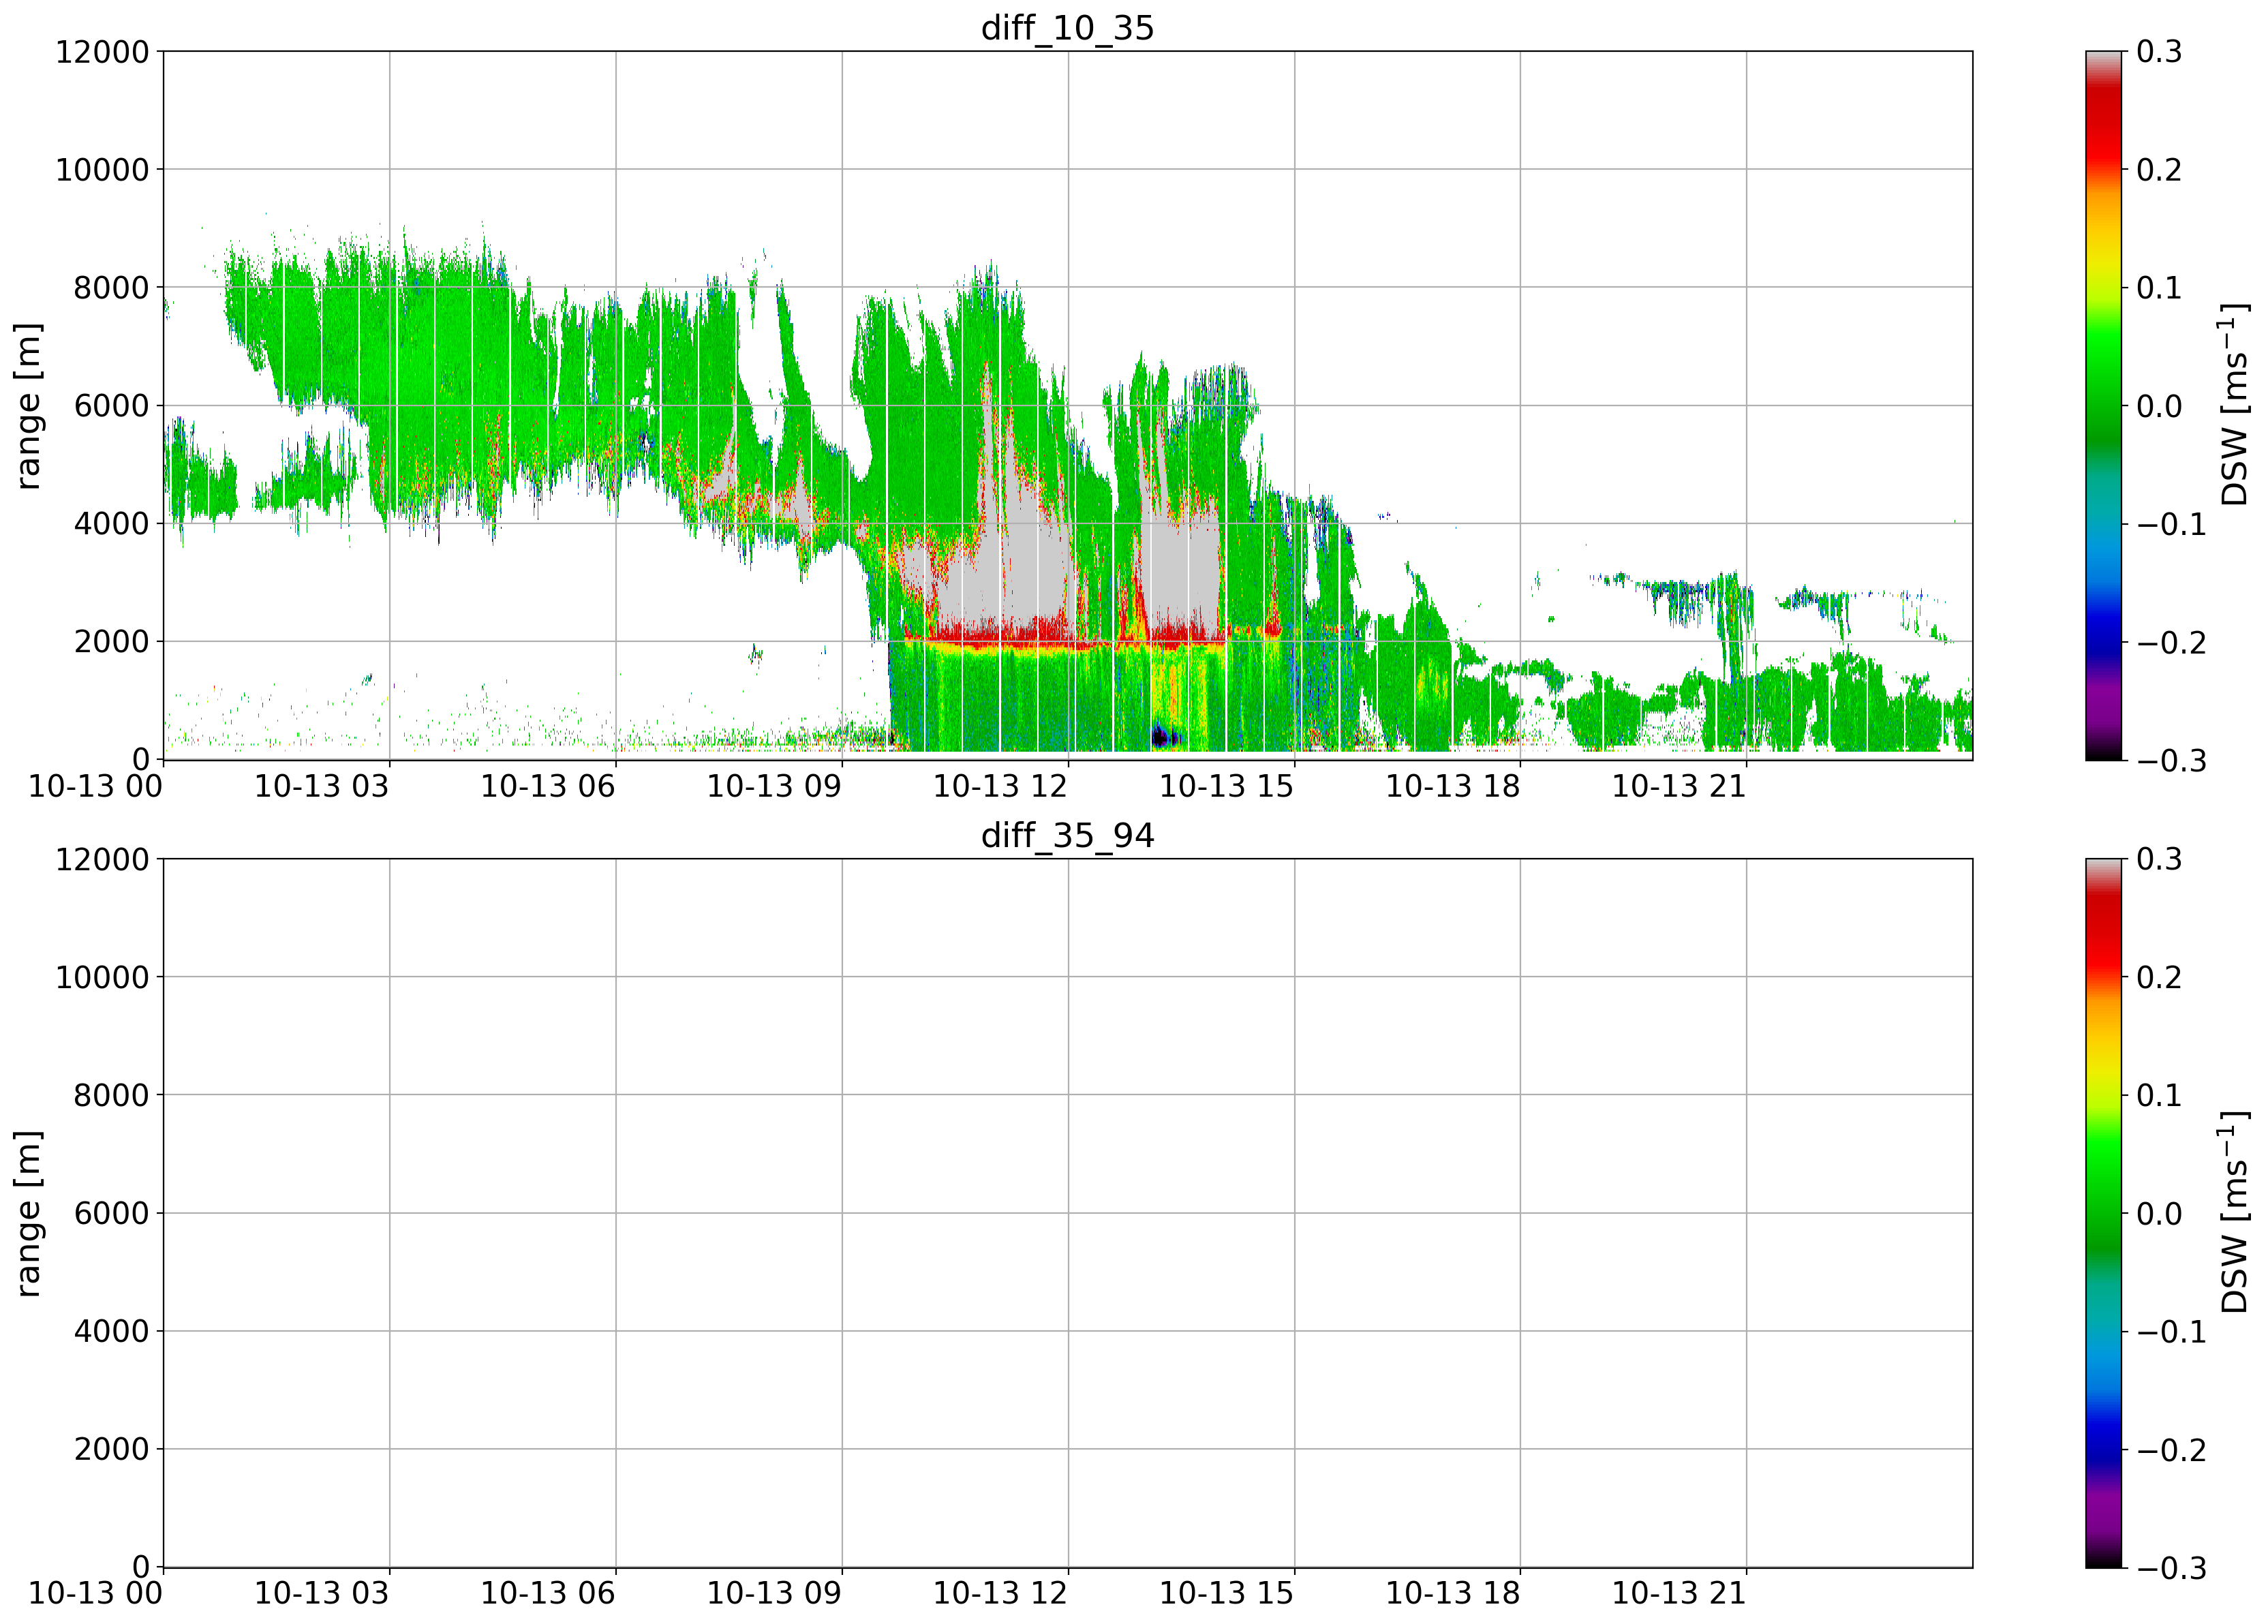Screen dimensions: 2268x1624
Task: Click the 10-13 09 time label under diff_10_35
Action: (x=774, y=787)
